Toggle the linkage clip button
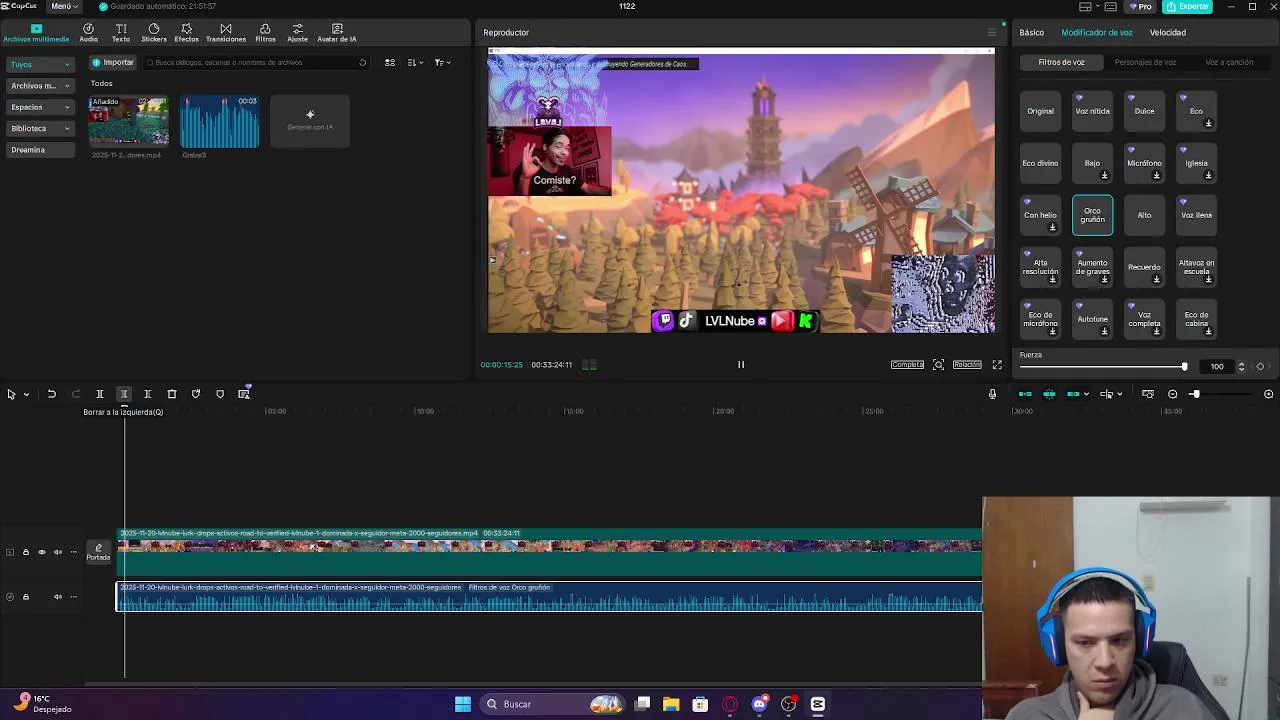Image resolution: width=1280 pixels, height=720 pixels. [1073, 394]
